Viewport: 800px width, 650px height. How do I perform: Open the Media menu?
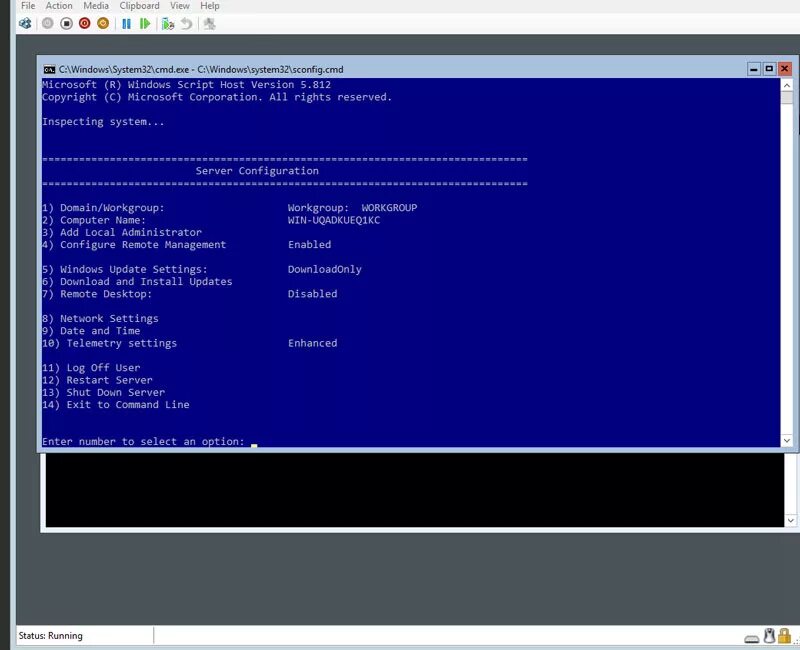[x=96, y=6]
